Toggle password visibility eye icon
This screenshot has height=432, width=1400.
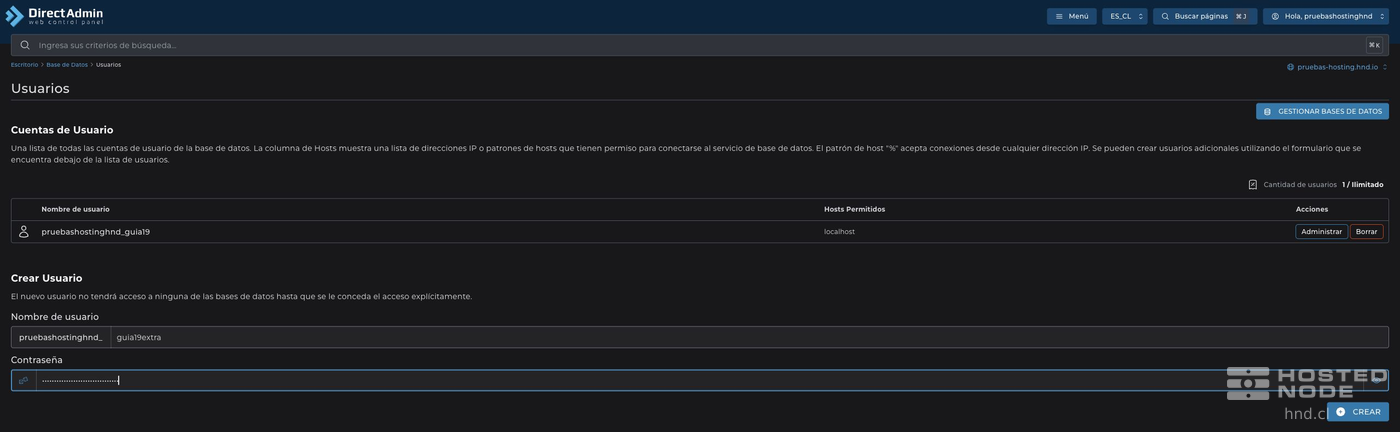click(x=1377, y=380)
